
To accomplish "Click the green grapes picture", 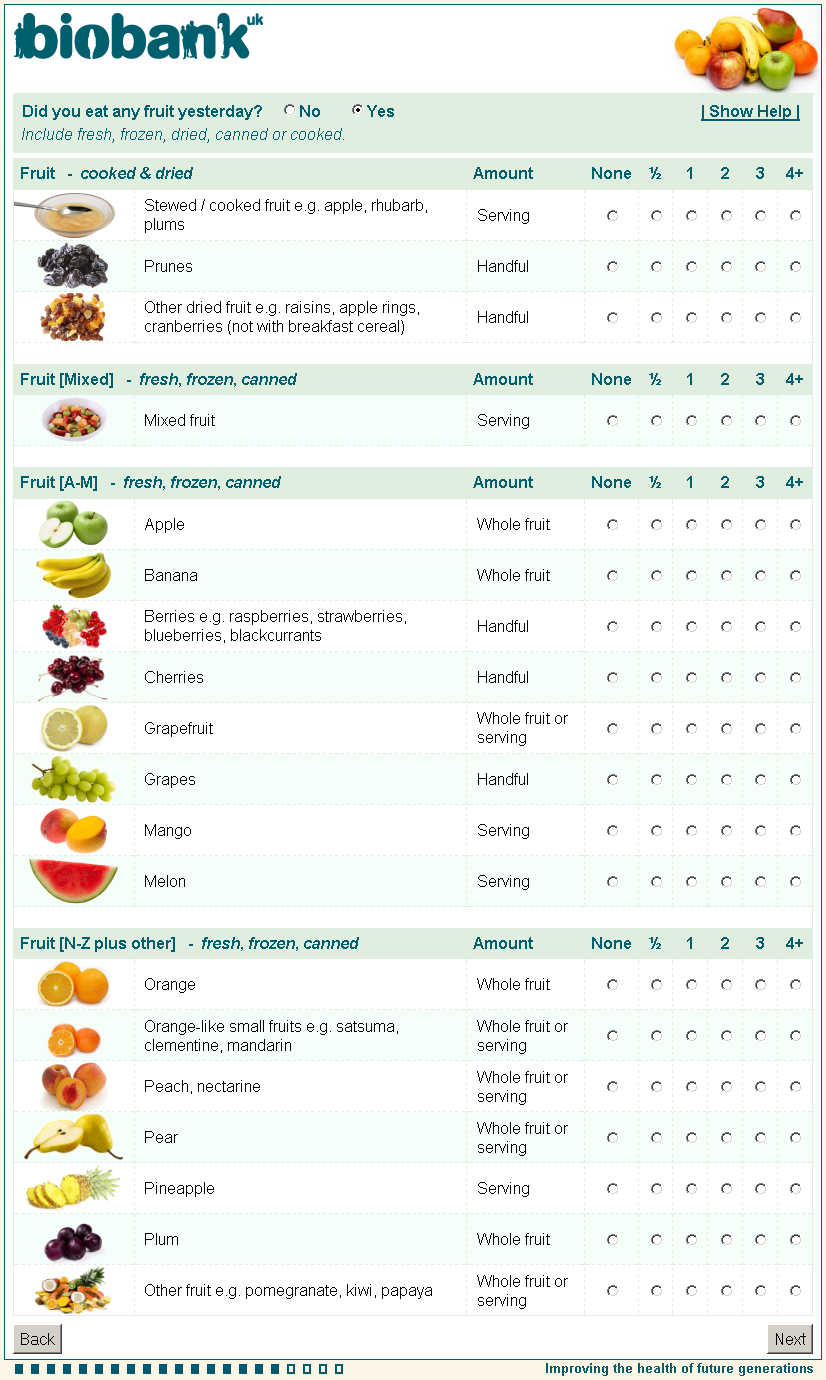I will [x=73, y=779].
